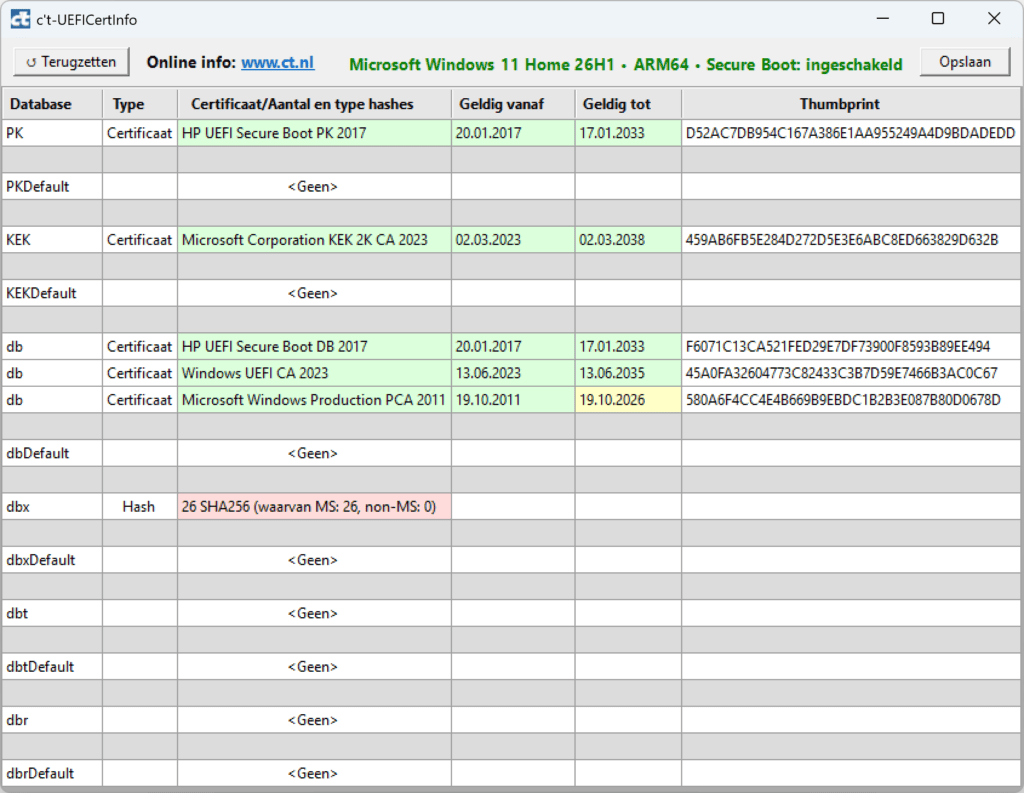Click the thumbprint F6071C13CA52... cell

click(x=851, y=346)
